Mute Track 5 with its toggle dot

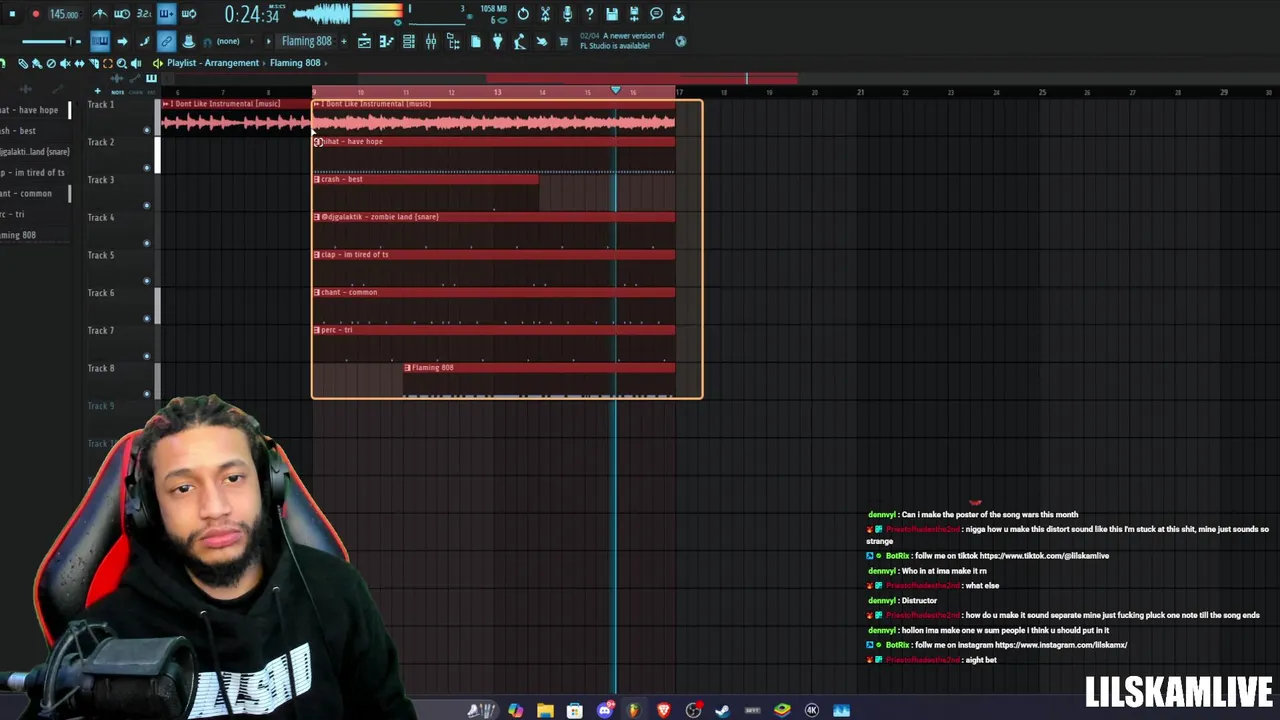click(147, 281)
